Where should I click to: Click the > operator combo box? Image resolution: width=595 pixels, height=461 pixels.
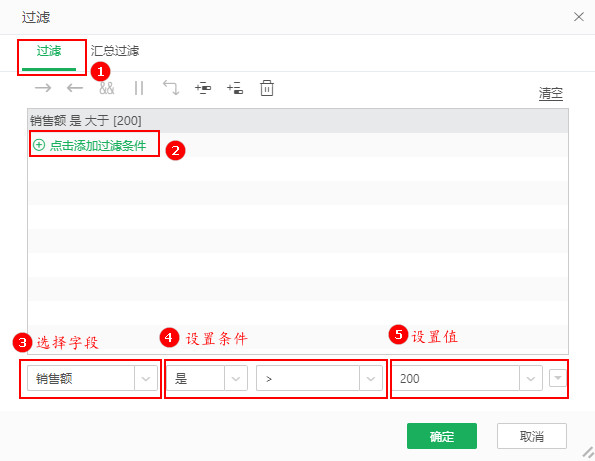(319, 378)
